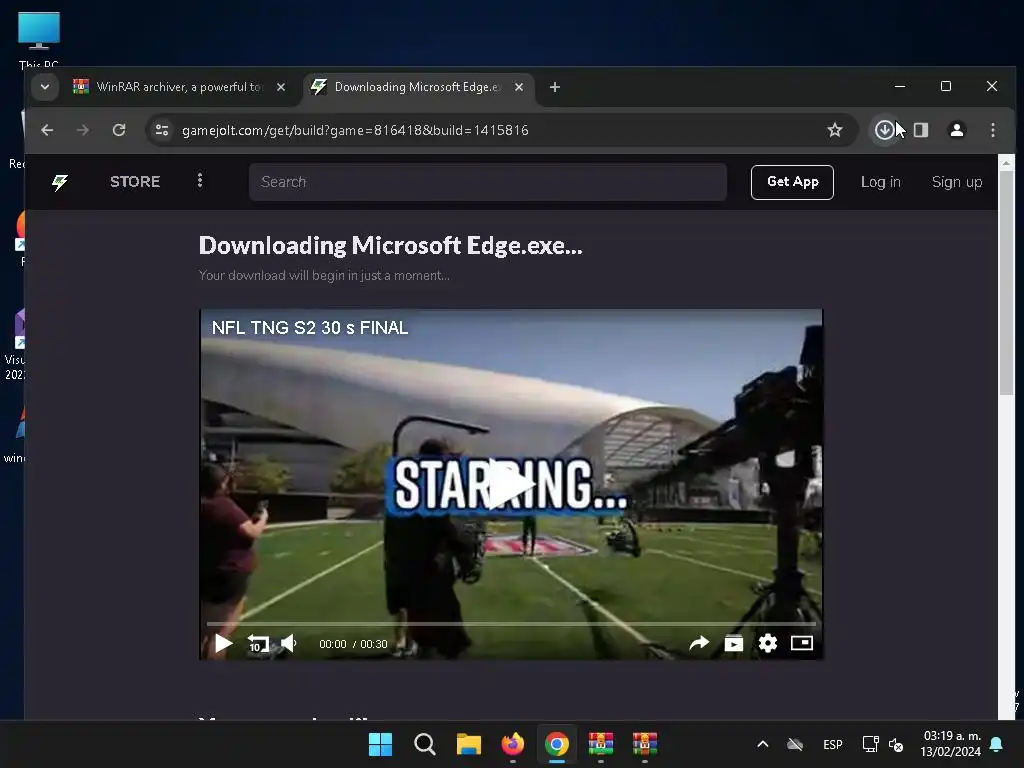Image resolution: width=1024 pixels, height=768 pixels.
Task: Open a new browser tab
Action: coord(554,87)
